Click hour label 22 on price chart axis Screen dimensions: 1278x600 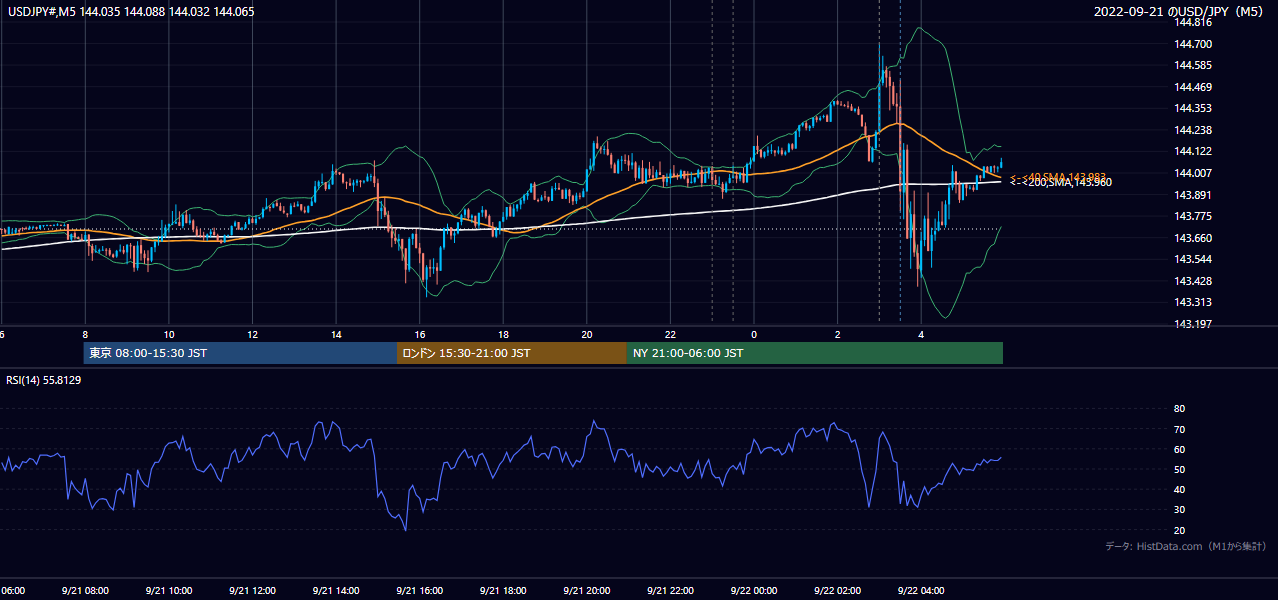point(670,334)
